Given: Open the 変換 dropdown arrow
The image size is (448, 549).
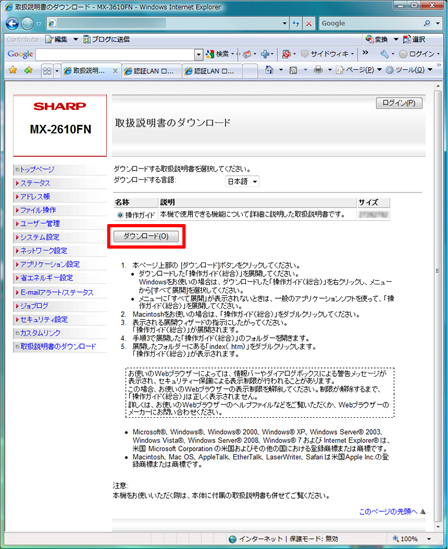Looking at the screenshot, I should click(396, 39).
